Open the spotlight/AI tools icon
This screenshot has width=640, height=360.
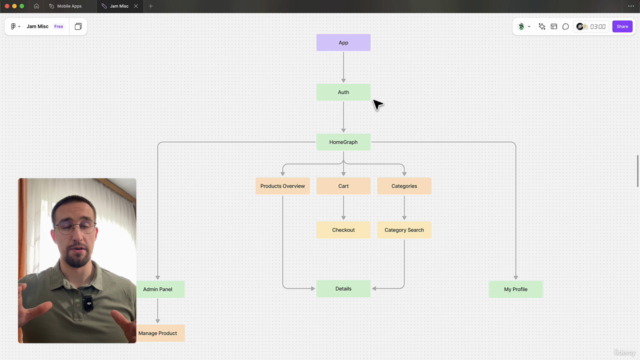(542, 27)
